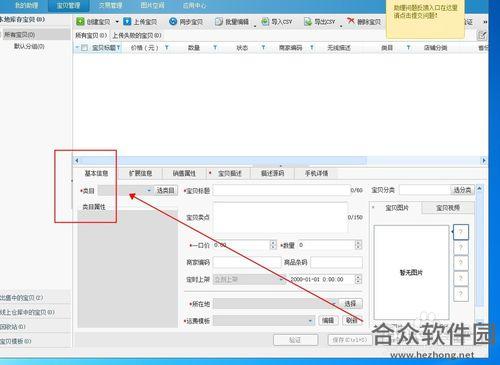
Task: Select the fifth image thumbnail slot
Action: [461, 294]
